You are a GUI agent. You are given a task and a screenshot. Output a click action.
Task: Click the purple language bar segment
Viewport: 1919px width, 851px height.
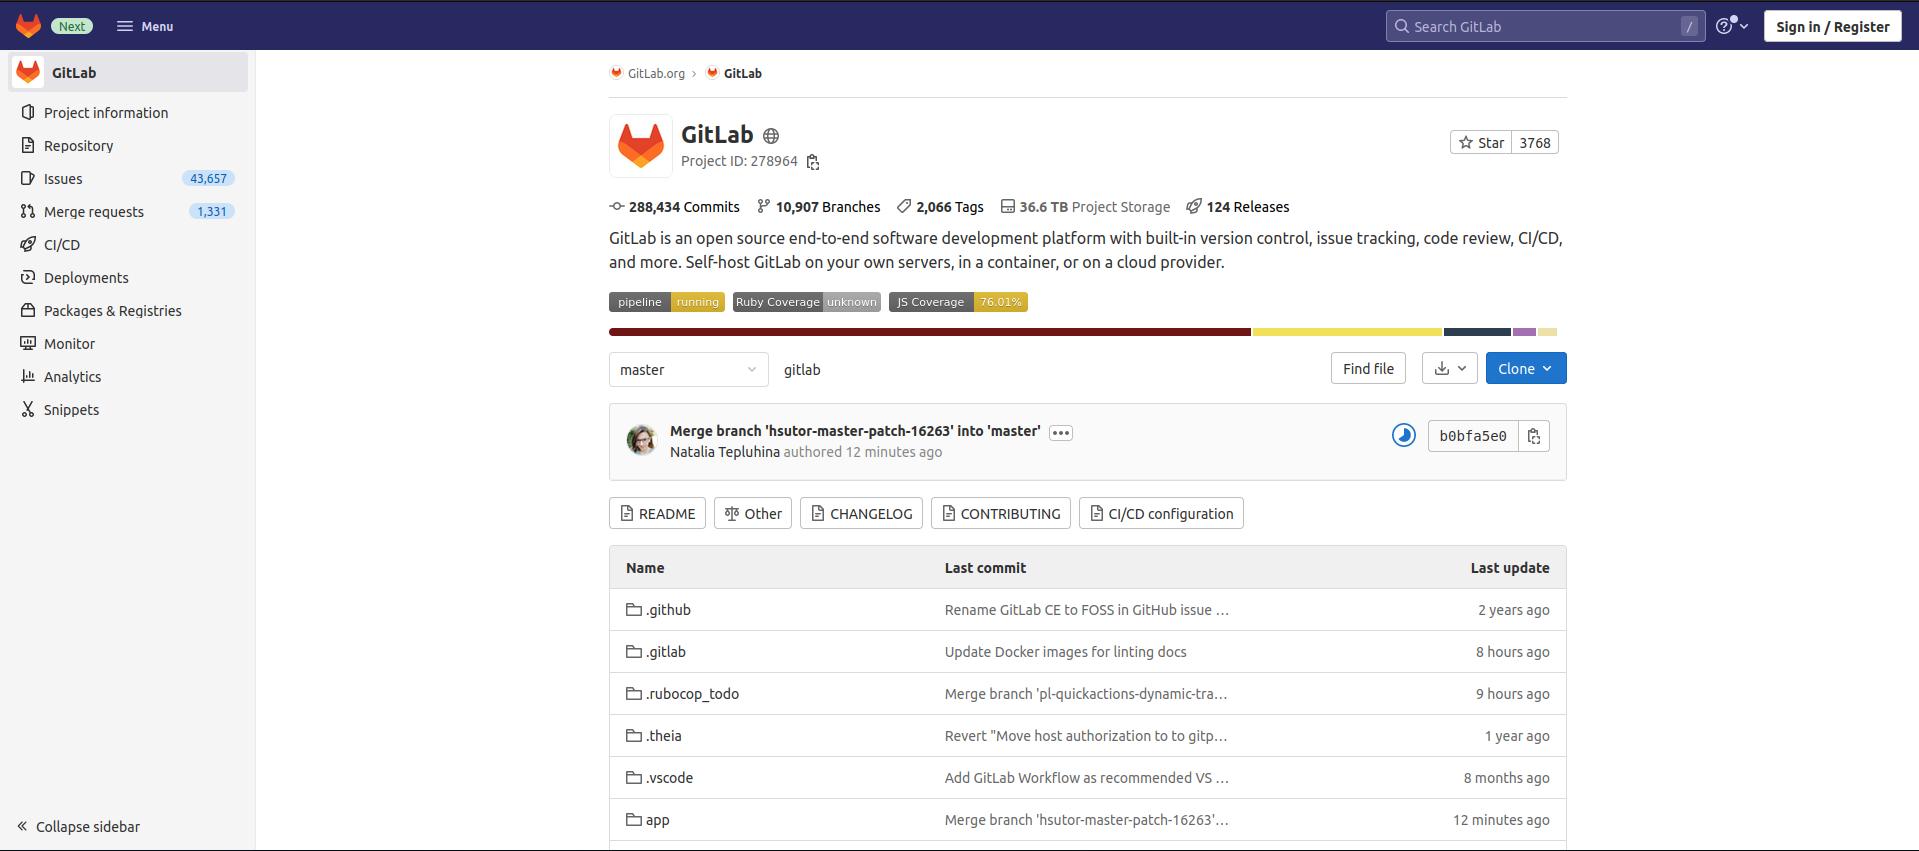pyautogui.click(x=1524, y=332)
